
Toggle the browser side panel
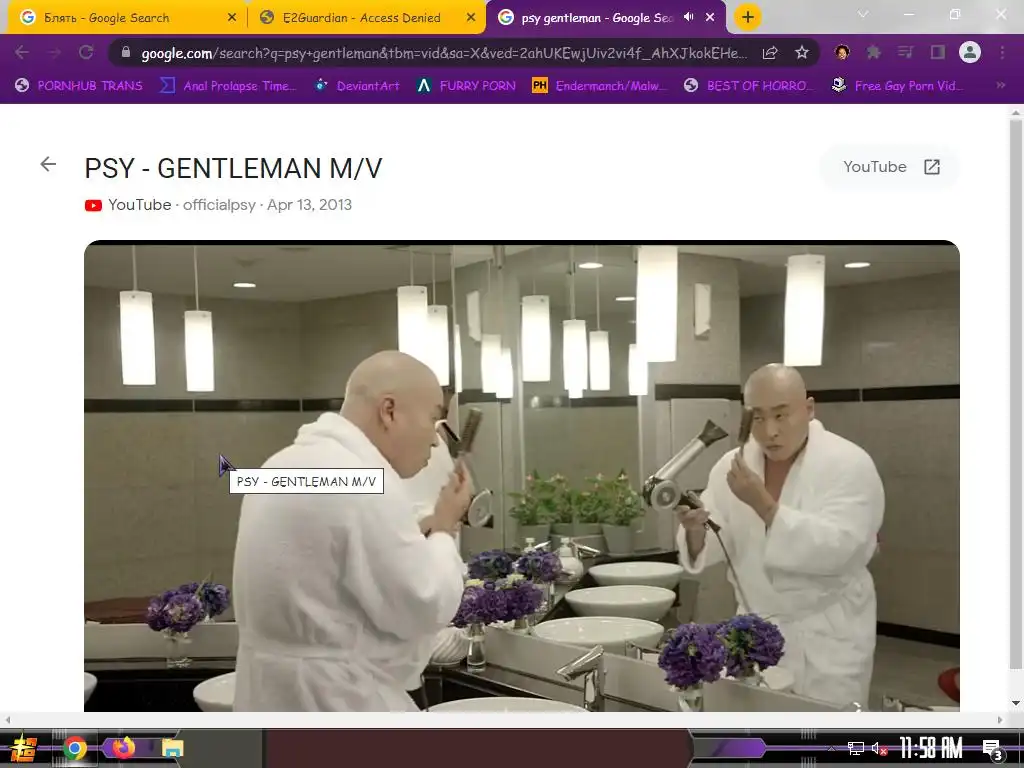click(937, 52)
